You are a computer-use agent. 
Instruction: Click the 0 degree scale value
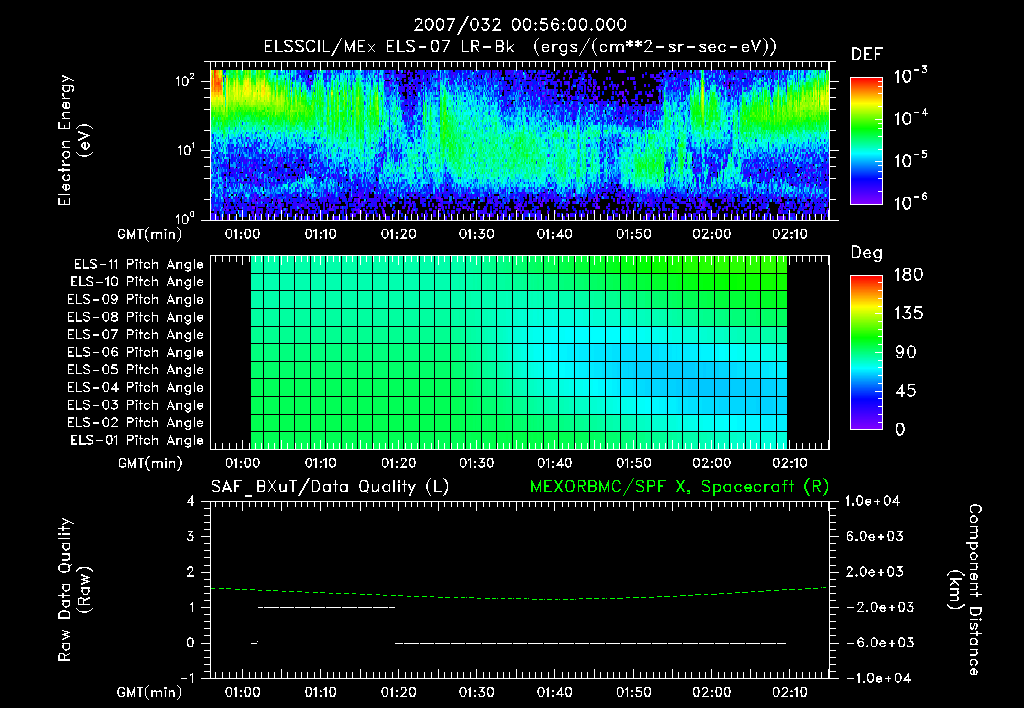click(x=901, y=429)
